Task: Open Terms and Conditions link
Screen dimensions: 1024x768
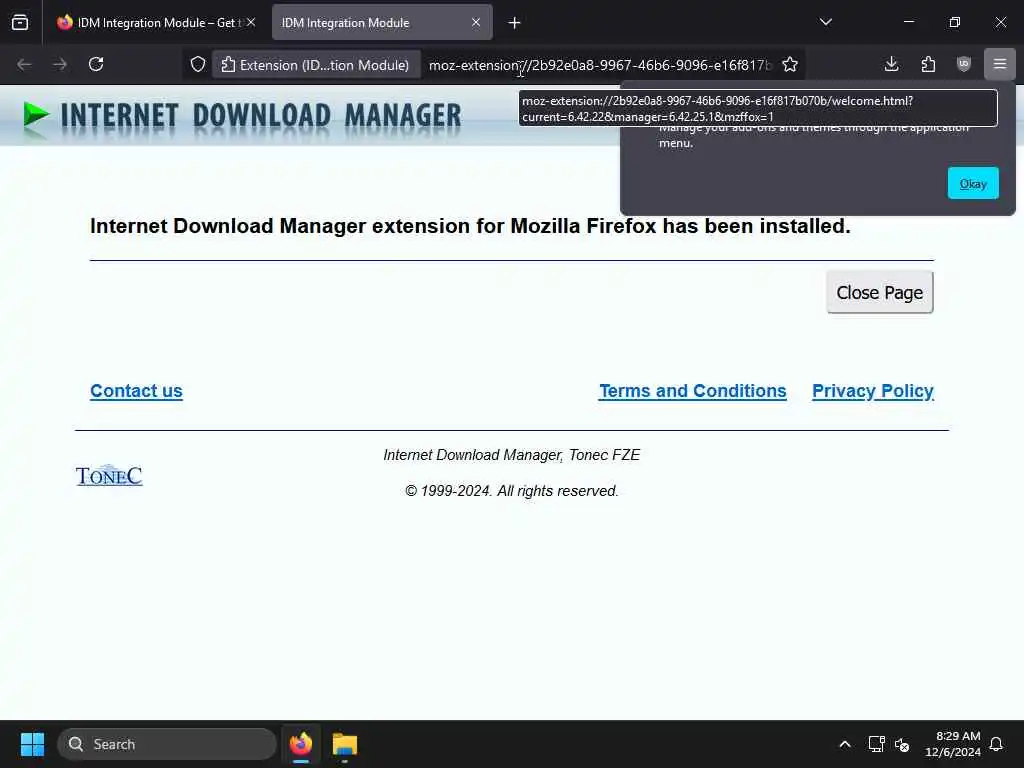Action: click(x=693, y=391)
